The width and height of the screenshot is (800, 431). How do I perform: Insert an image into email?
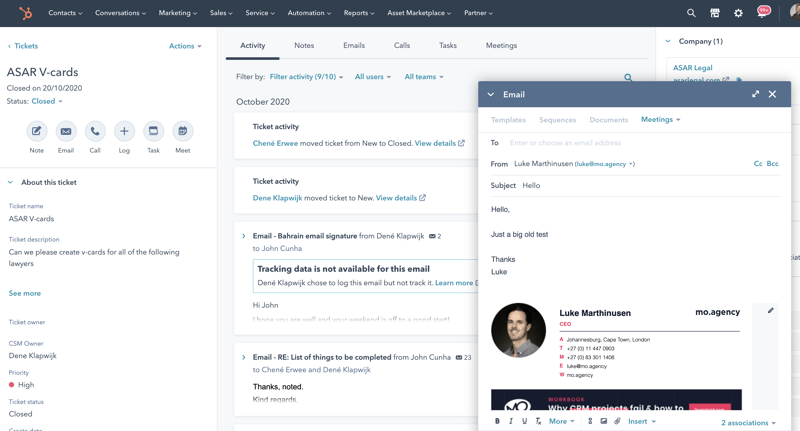(x=604, y=421)
